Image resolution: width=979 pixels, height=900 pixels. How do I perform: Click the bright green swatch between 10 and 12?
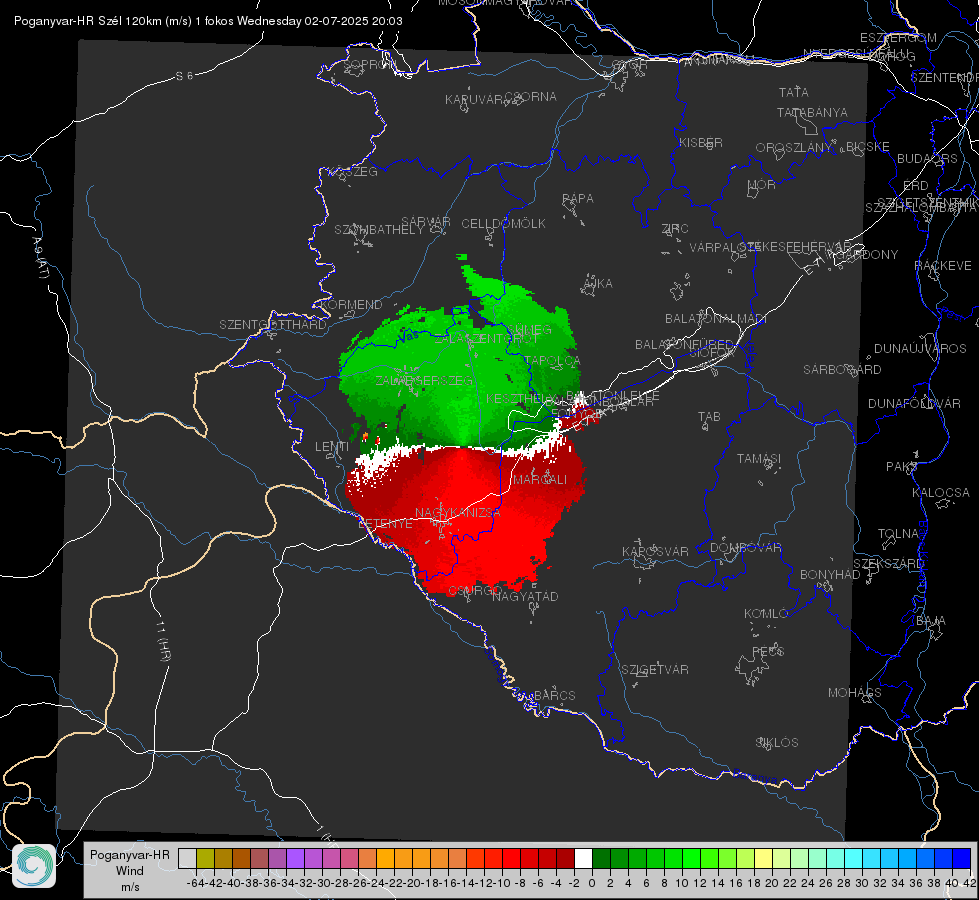(x=691, y=858)
